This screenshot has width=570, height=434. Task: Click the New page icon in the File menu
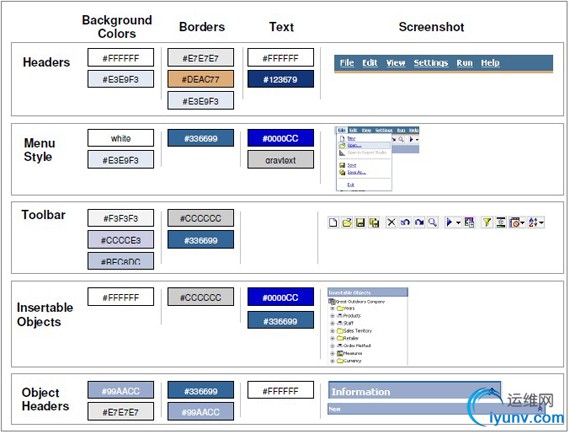(x=342, y=138)
